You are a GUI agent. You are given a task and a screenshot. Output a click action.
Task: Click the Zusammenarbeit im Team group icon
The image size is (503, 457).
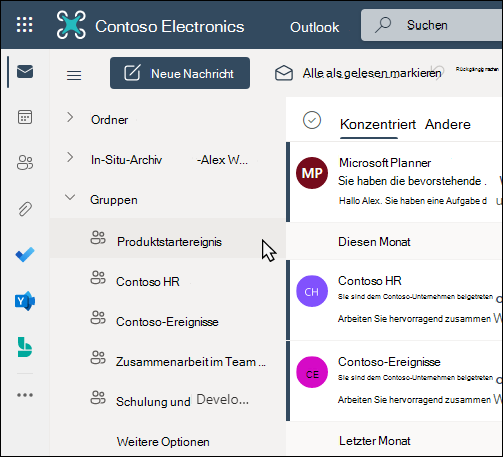[x=98, y=358]
